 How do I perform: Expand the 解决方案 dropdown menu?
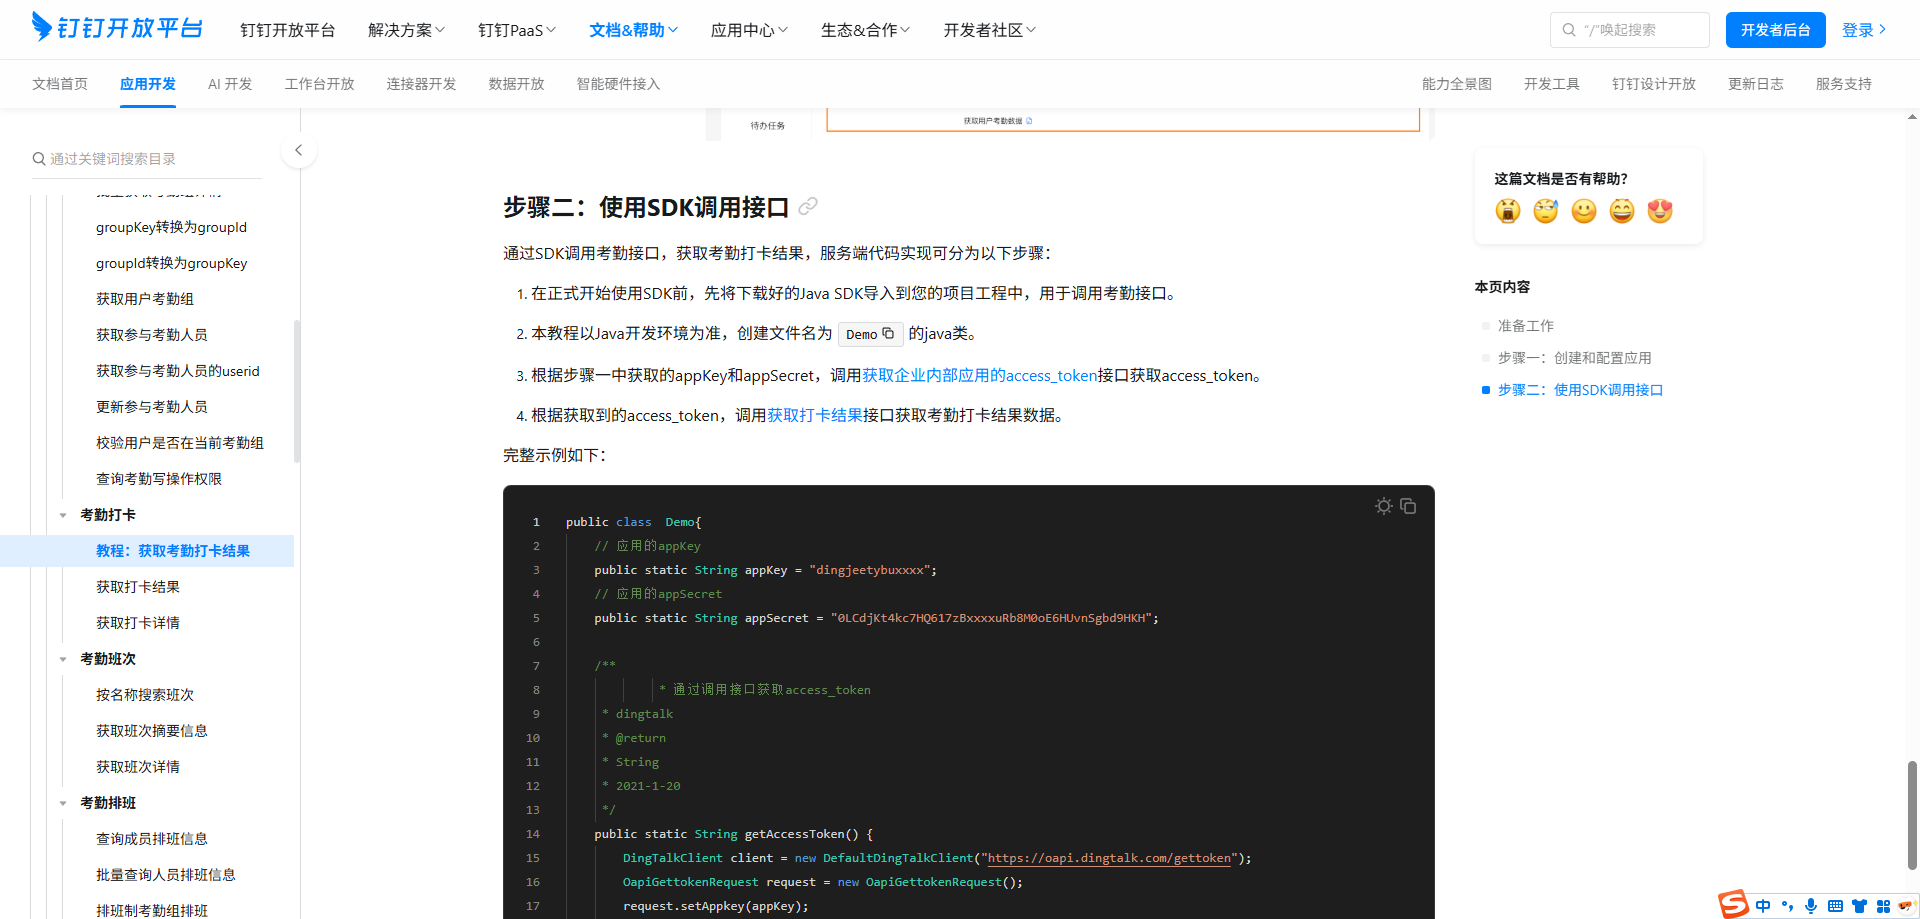406,30
